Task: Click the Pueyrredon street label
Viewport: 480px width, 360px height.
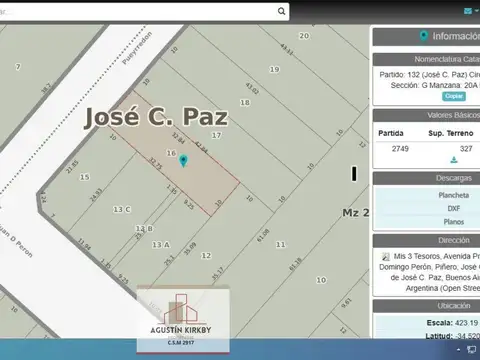Action: [x=137, y=48]
